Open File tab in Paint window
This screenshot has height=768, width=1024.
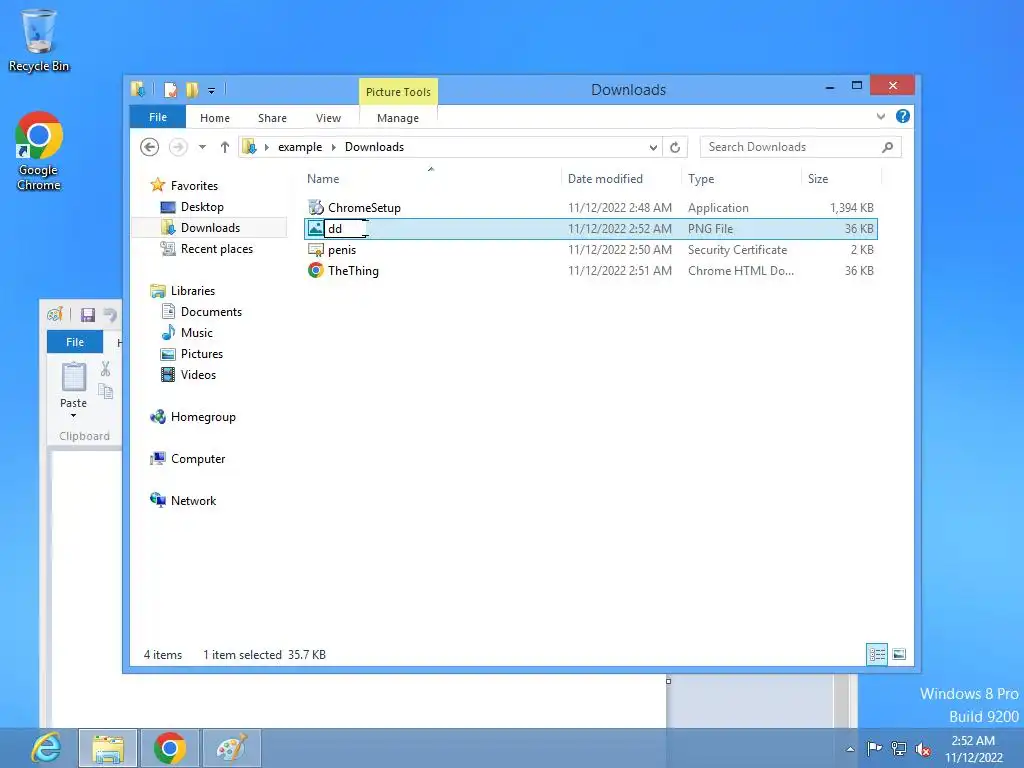pyautogui.click(x=75, y=342)
